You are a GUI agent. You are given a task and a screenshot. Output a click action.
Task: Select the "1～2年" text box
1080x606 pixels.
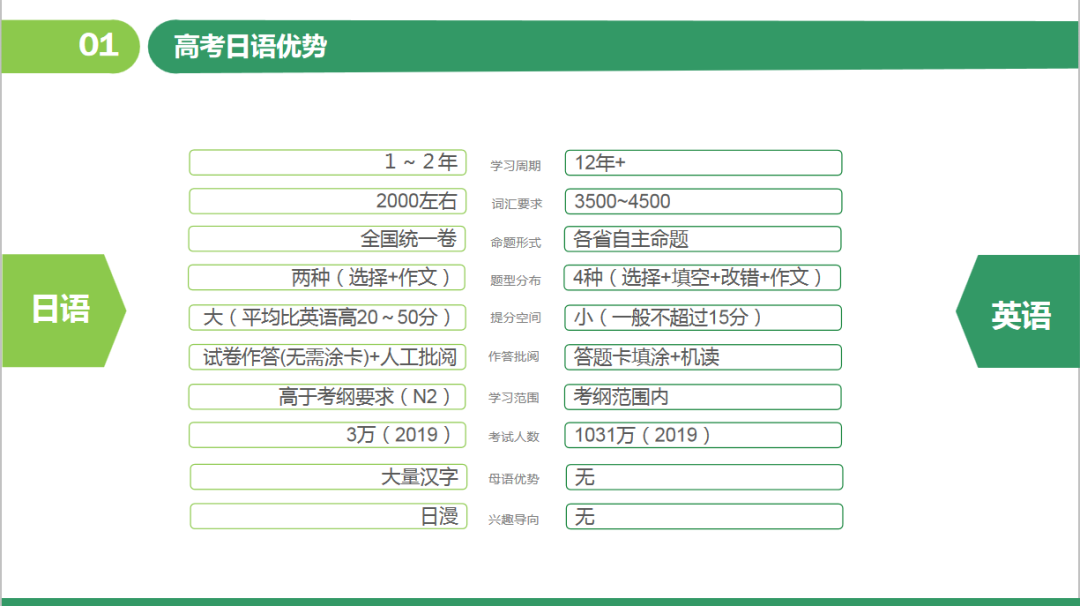(x=327, y=162)
